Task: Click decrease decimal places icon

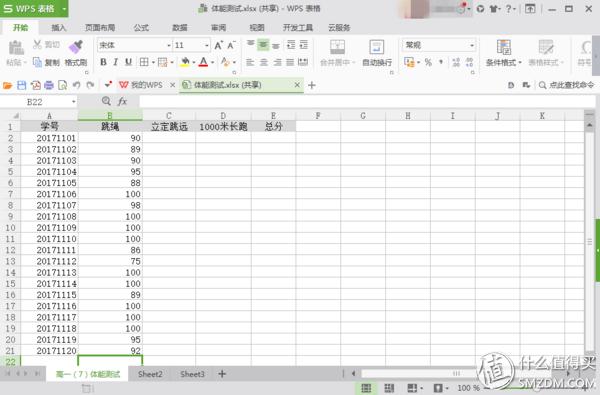Action: [470, 62]
